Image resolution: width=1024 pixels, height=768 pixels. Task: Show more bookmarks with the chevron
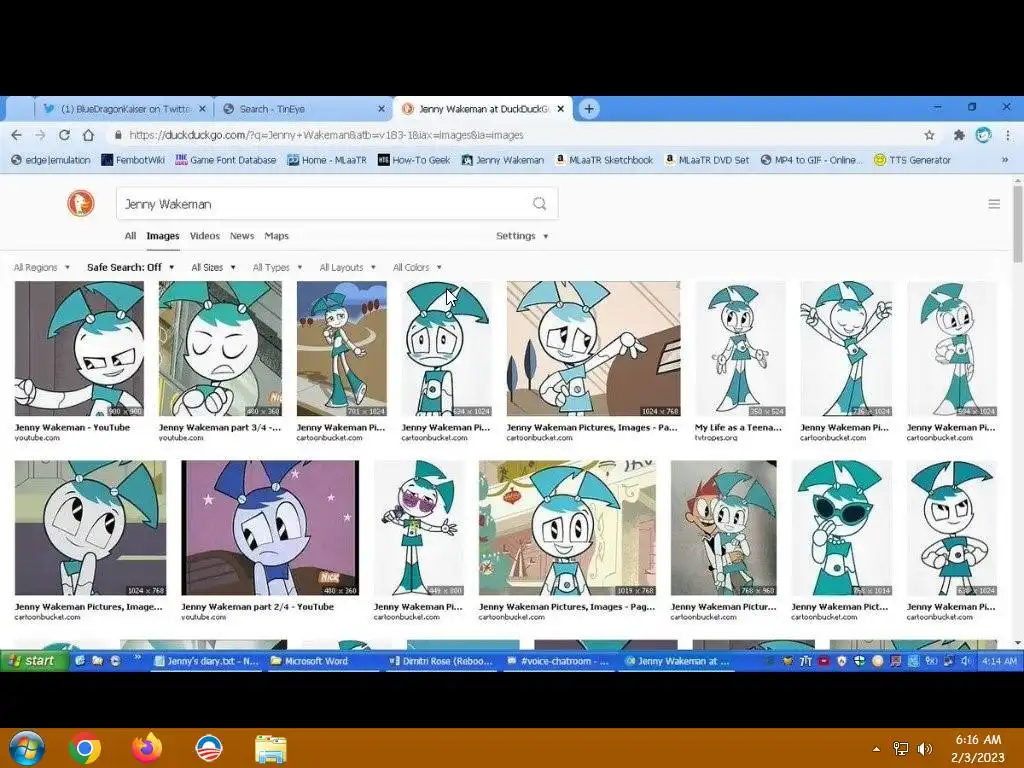(x=1004, y=160)
